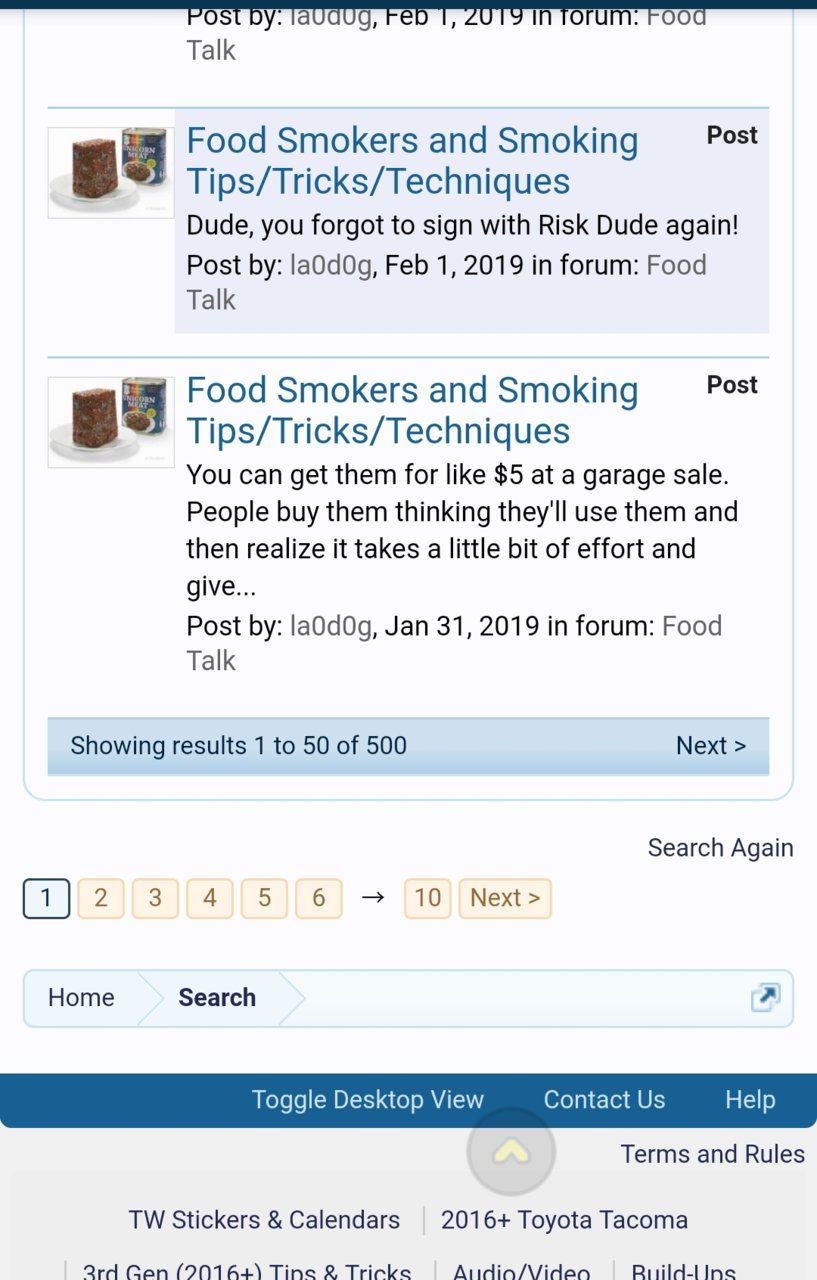Go to Home in the breadcrumb
Viewport: 817px width, 1280px height.
coord(81,997)
